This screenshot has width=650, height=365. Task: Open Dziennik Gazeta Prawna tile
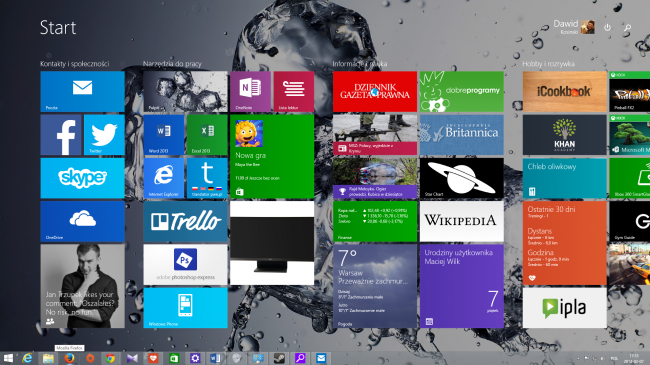coord(375,92)
